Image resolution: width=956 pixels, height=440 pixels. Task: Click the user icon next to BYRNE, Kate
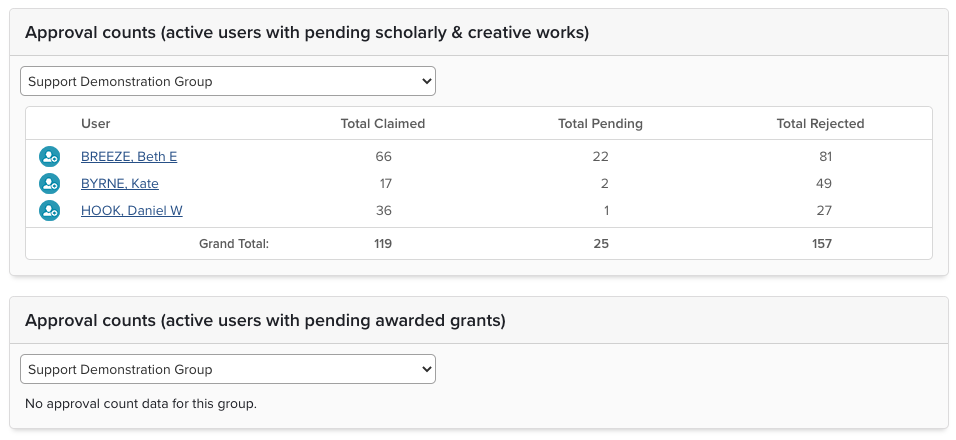point(49,184)
